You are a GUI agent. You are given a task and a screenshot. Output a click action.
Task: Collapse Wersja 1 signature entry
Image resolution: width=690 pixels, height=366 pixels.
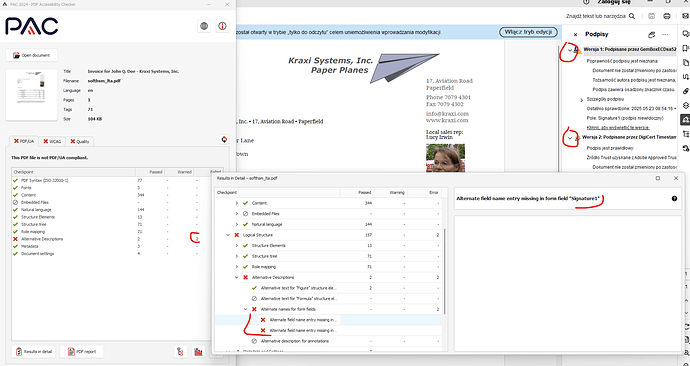[570, 50]
